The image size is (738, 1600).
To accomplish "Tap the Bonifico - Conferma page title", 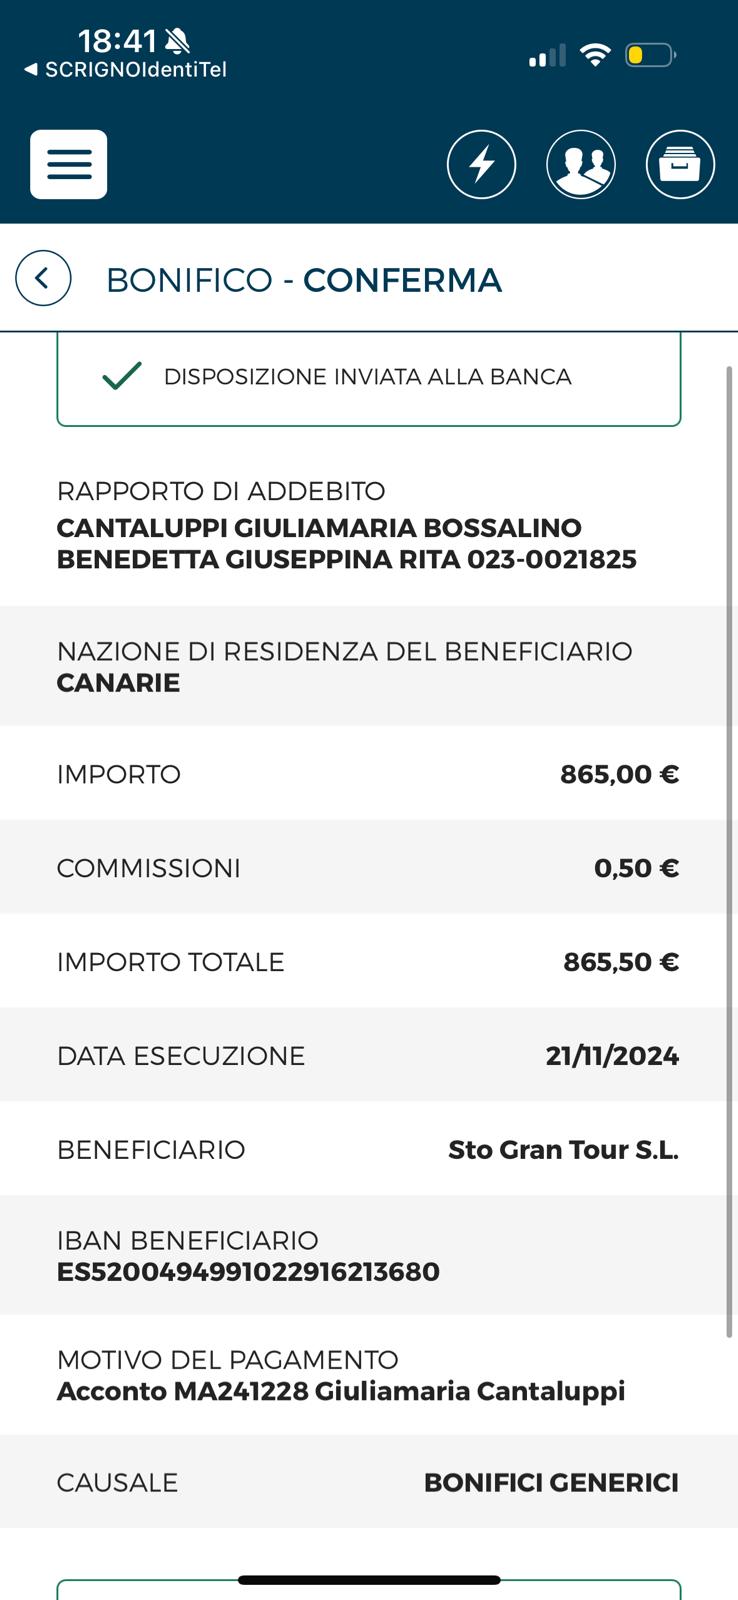I will 304,280.
